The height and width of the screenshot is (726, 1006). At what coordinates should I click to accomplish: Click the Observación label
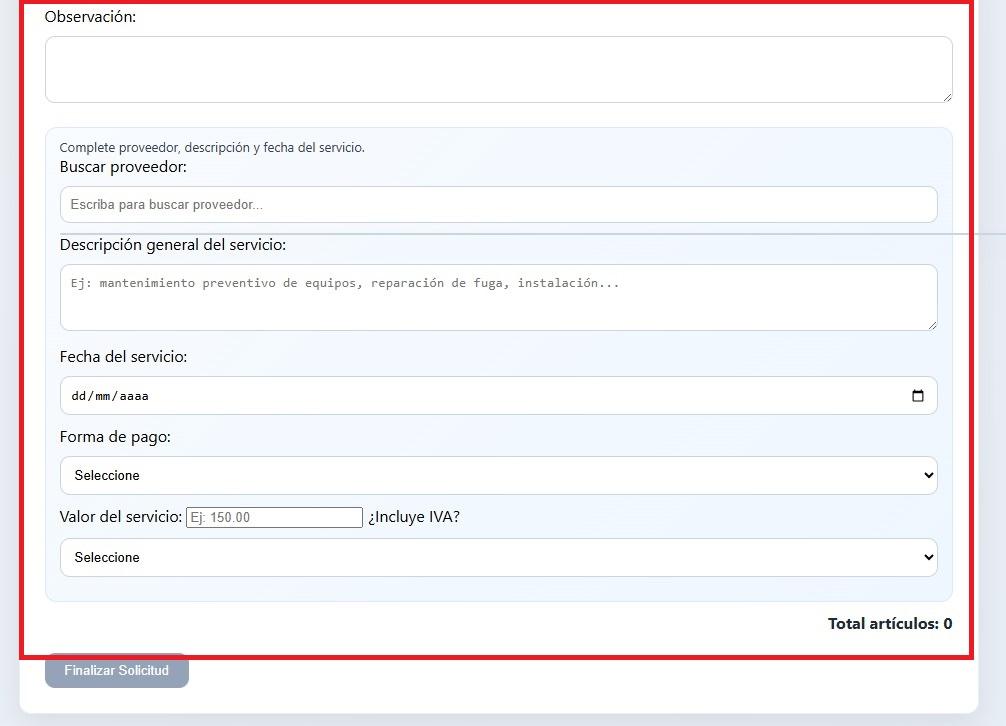pyautogui.click(x=90, y=17)
